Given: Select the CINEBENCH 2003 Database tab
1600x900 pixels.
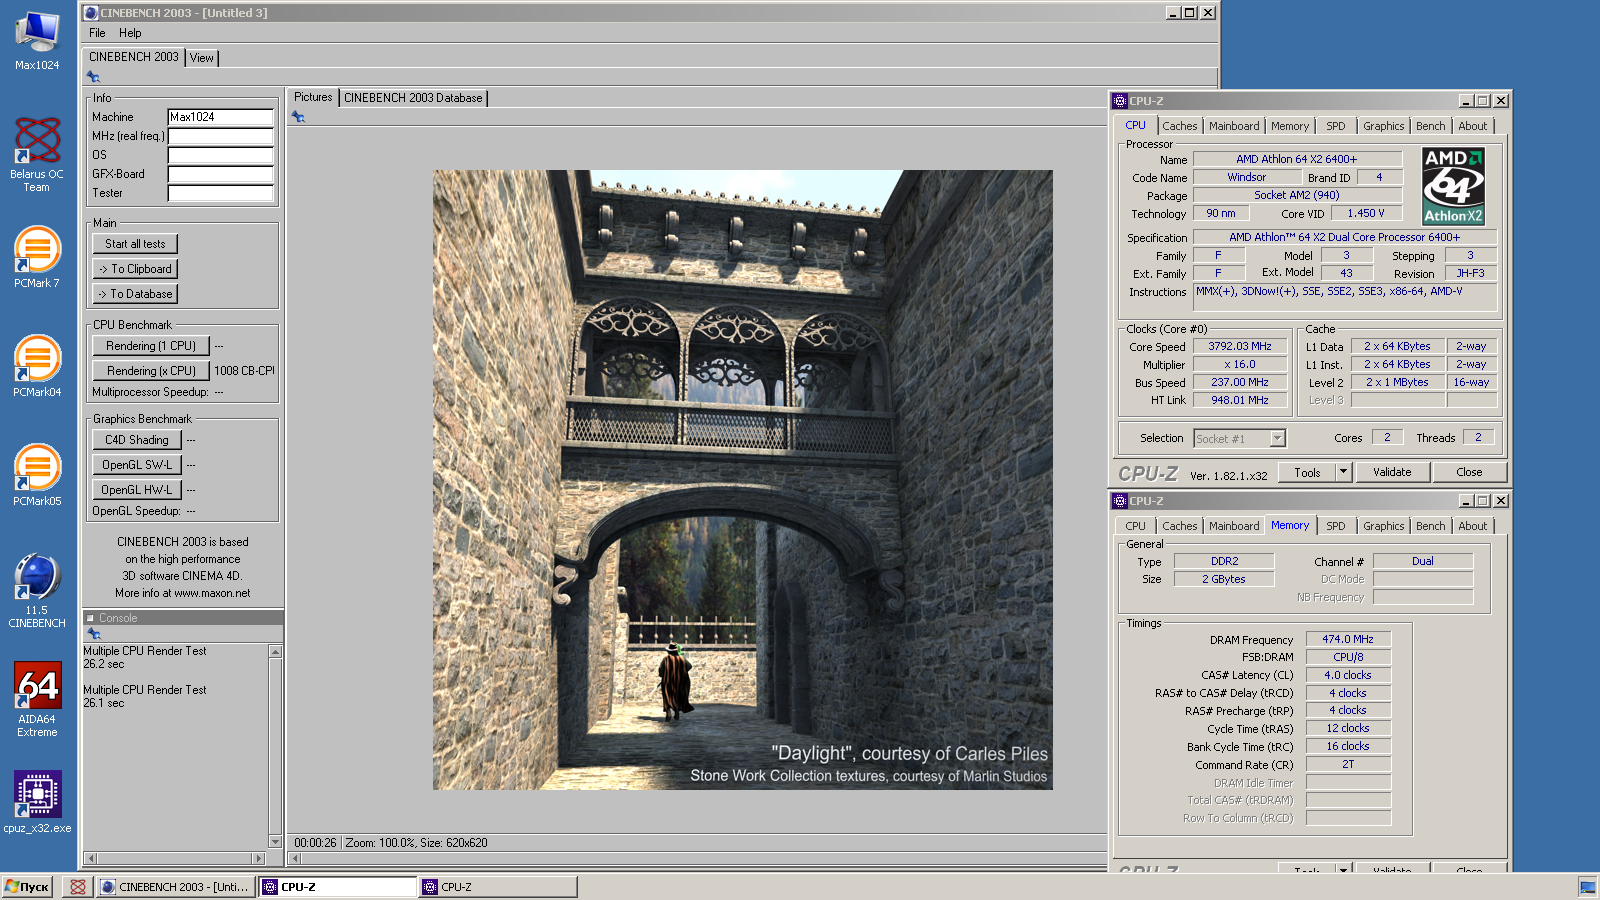Looking at the screenshot, I should pos(413,98).
